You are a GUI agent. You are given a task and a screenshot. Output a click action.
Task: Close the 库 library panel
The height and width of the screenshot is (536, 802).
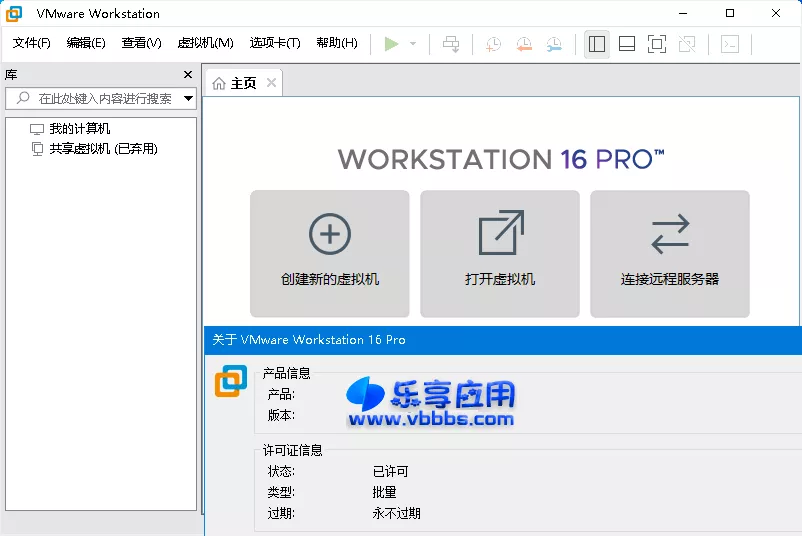[x=188, y=75]
